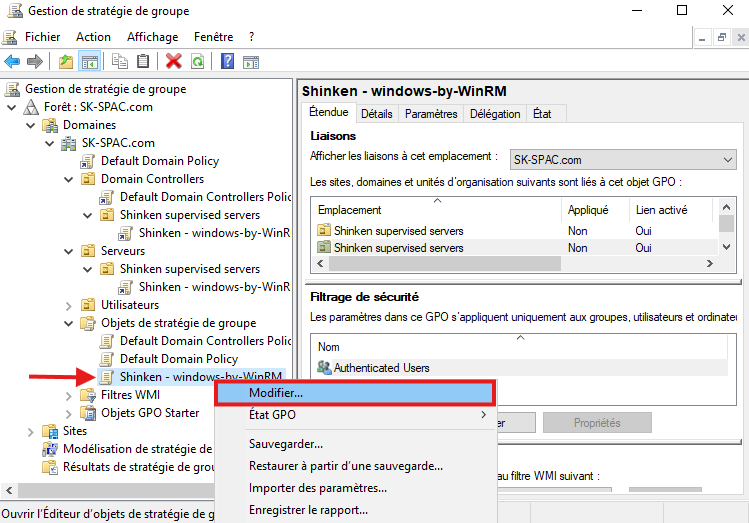The image size is (749, 523).
Task: Toggle the show/hide console tree icon
Action: click(90, 61)
